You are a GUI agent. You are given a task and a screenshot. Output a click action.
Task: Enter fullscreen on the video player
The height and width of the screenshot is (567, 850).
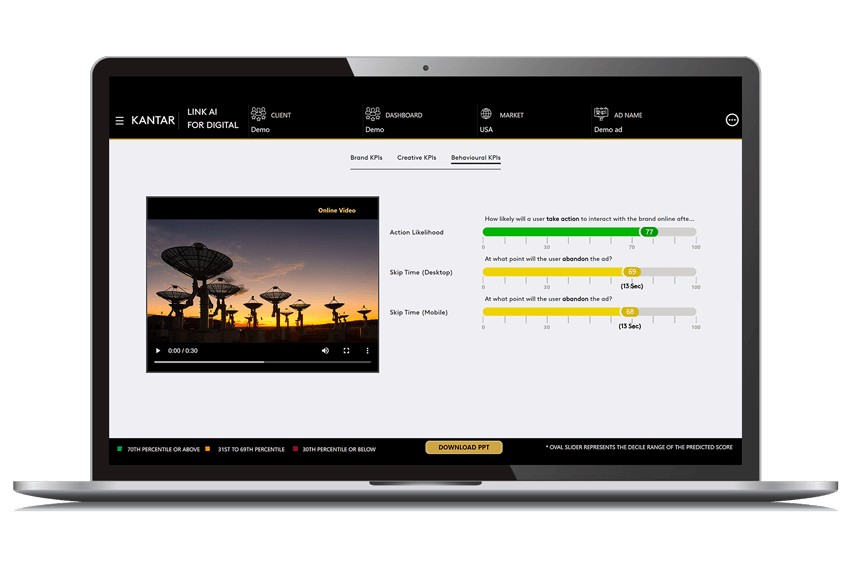[347, 351]
